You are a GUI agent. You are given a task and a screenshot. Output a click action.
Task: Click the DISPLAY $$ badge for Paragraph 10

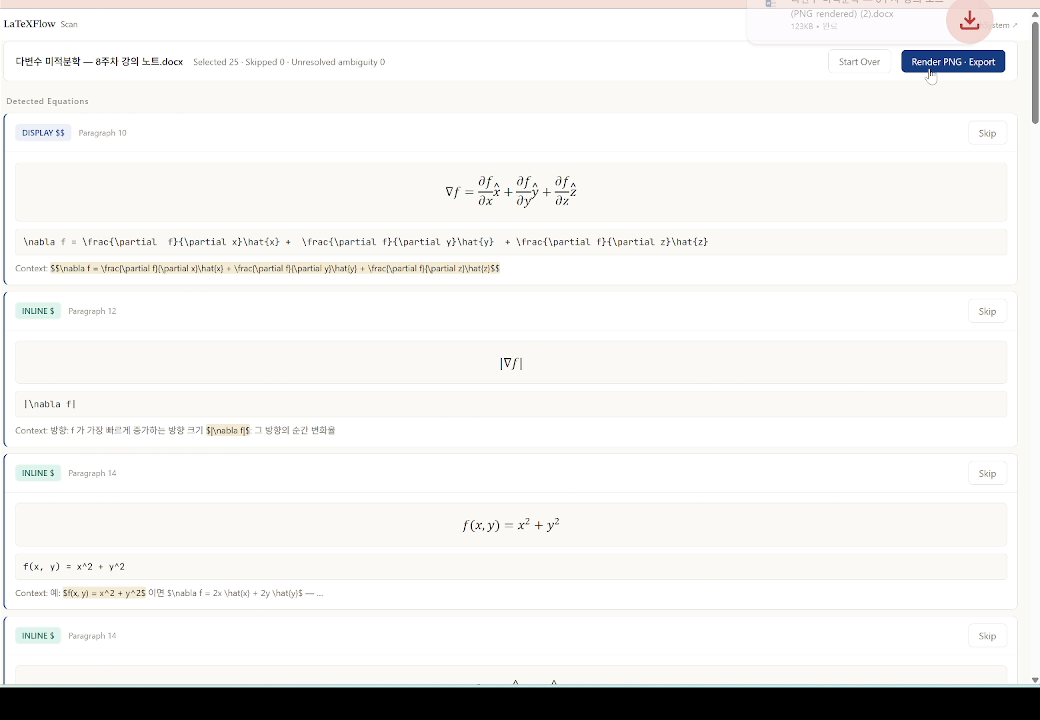(x=43, y=133)
